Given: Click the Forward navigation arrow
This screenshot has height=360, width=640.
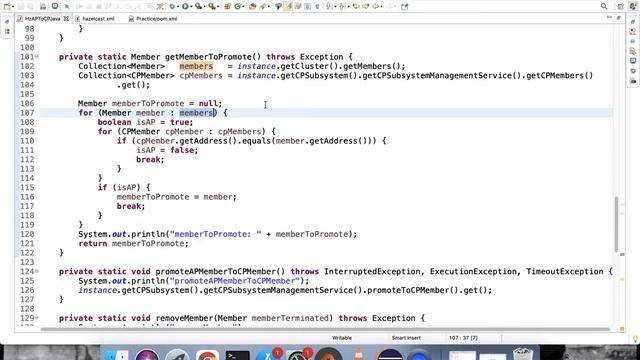Looking at the screenshot, I should (x=389, y=7).
